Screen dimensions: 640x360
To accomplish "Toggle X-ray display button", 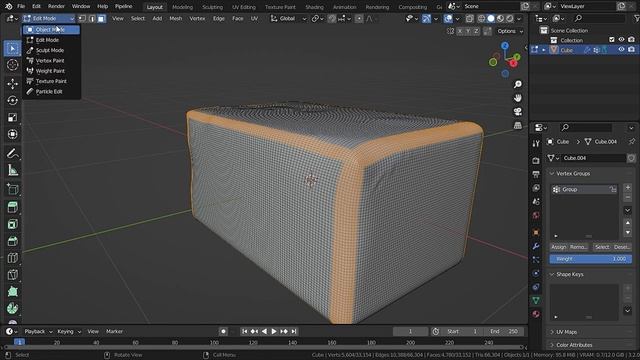I will tap(470, 18).
